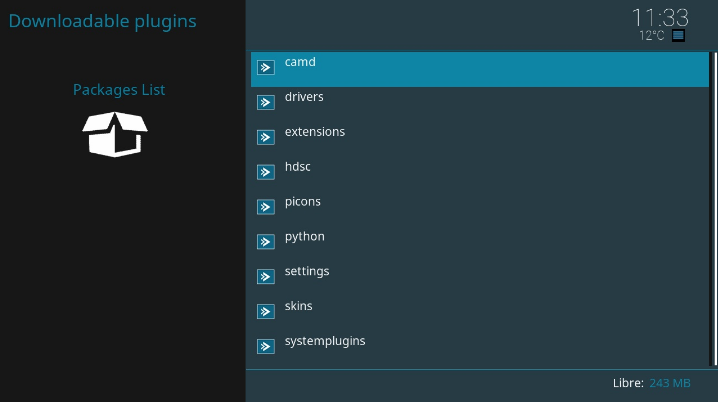Viewport: 719px width, 402px height.
Task: Select the camd list entry
Action: coord(300,62)
